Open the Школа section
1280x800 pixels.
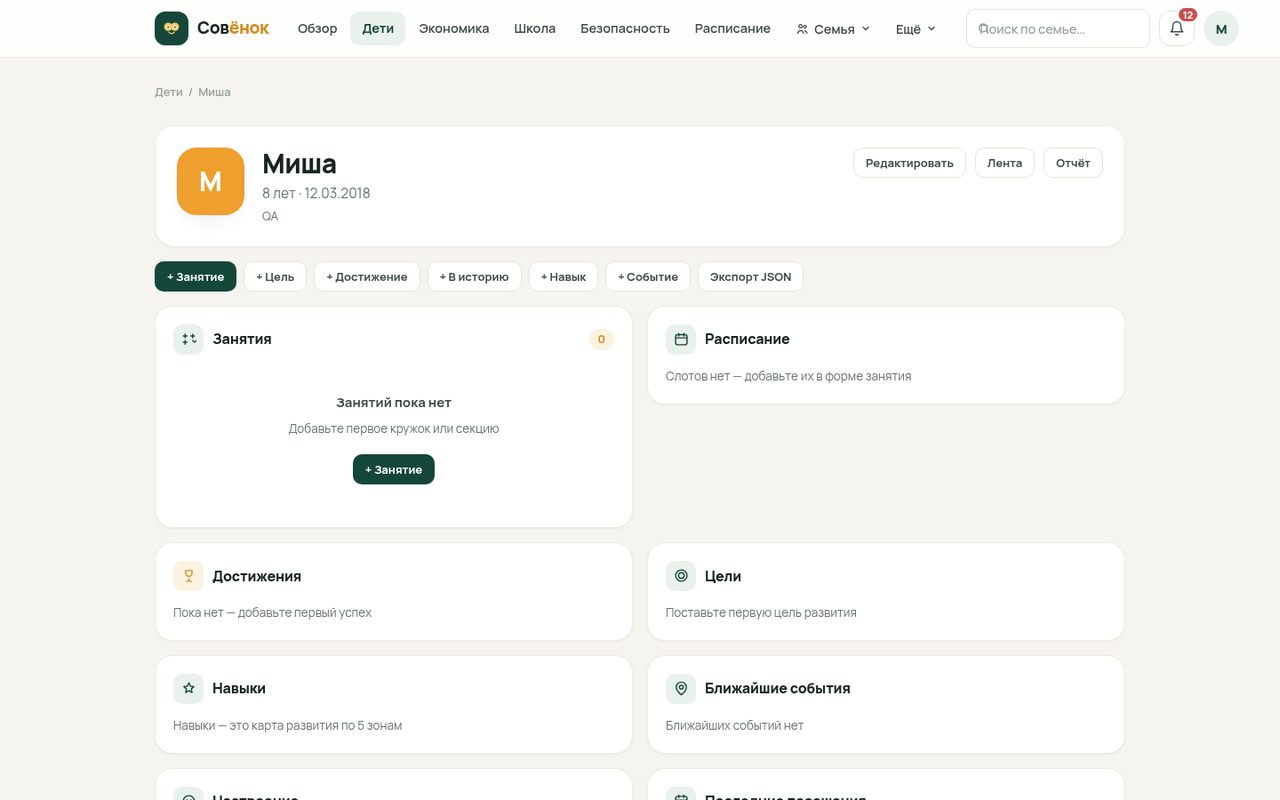[x=535, y=28]
